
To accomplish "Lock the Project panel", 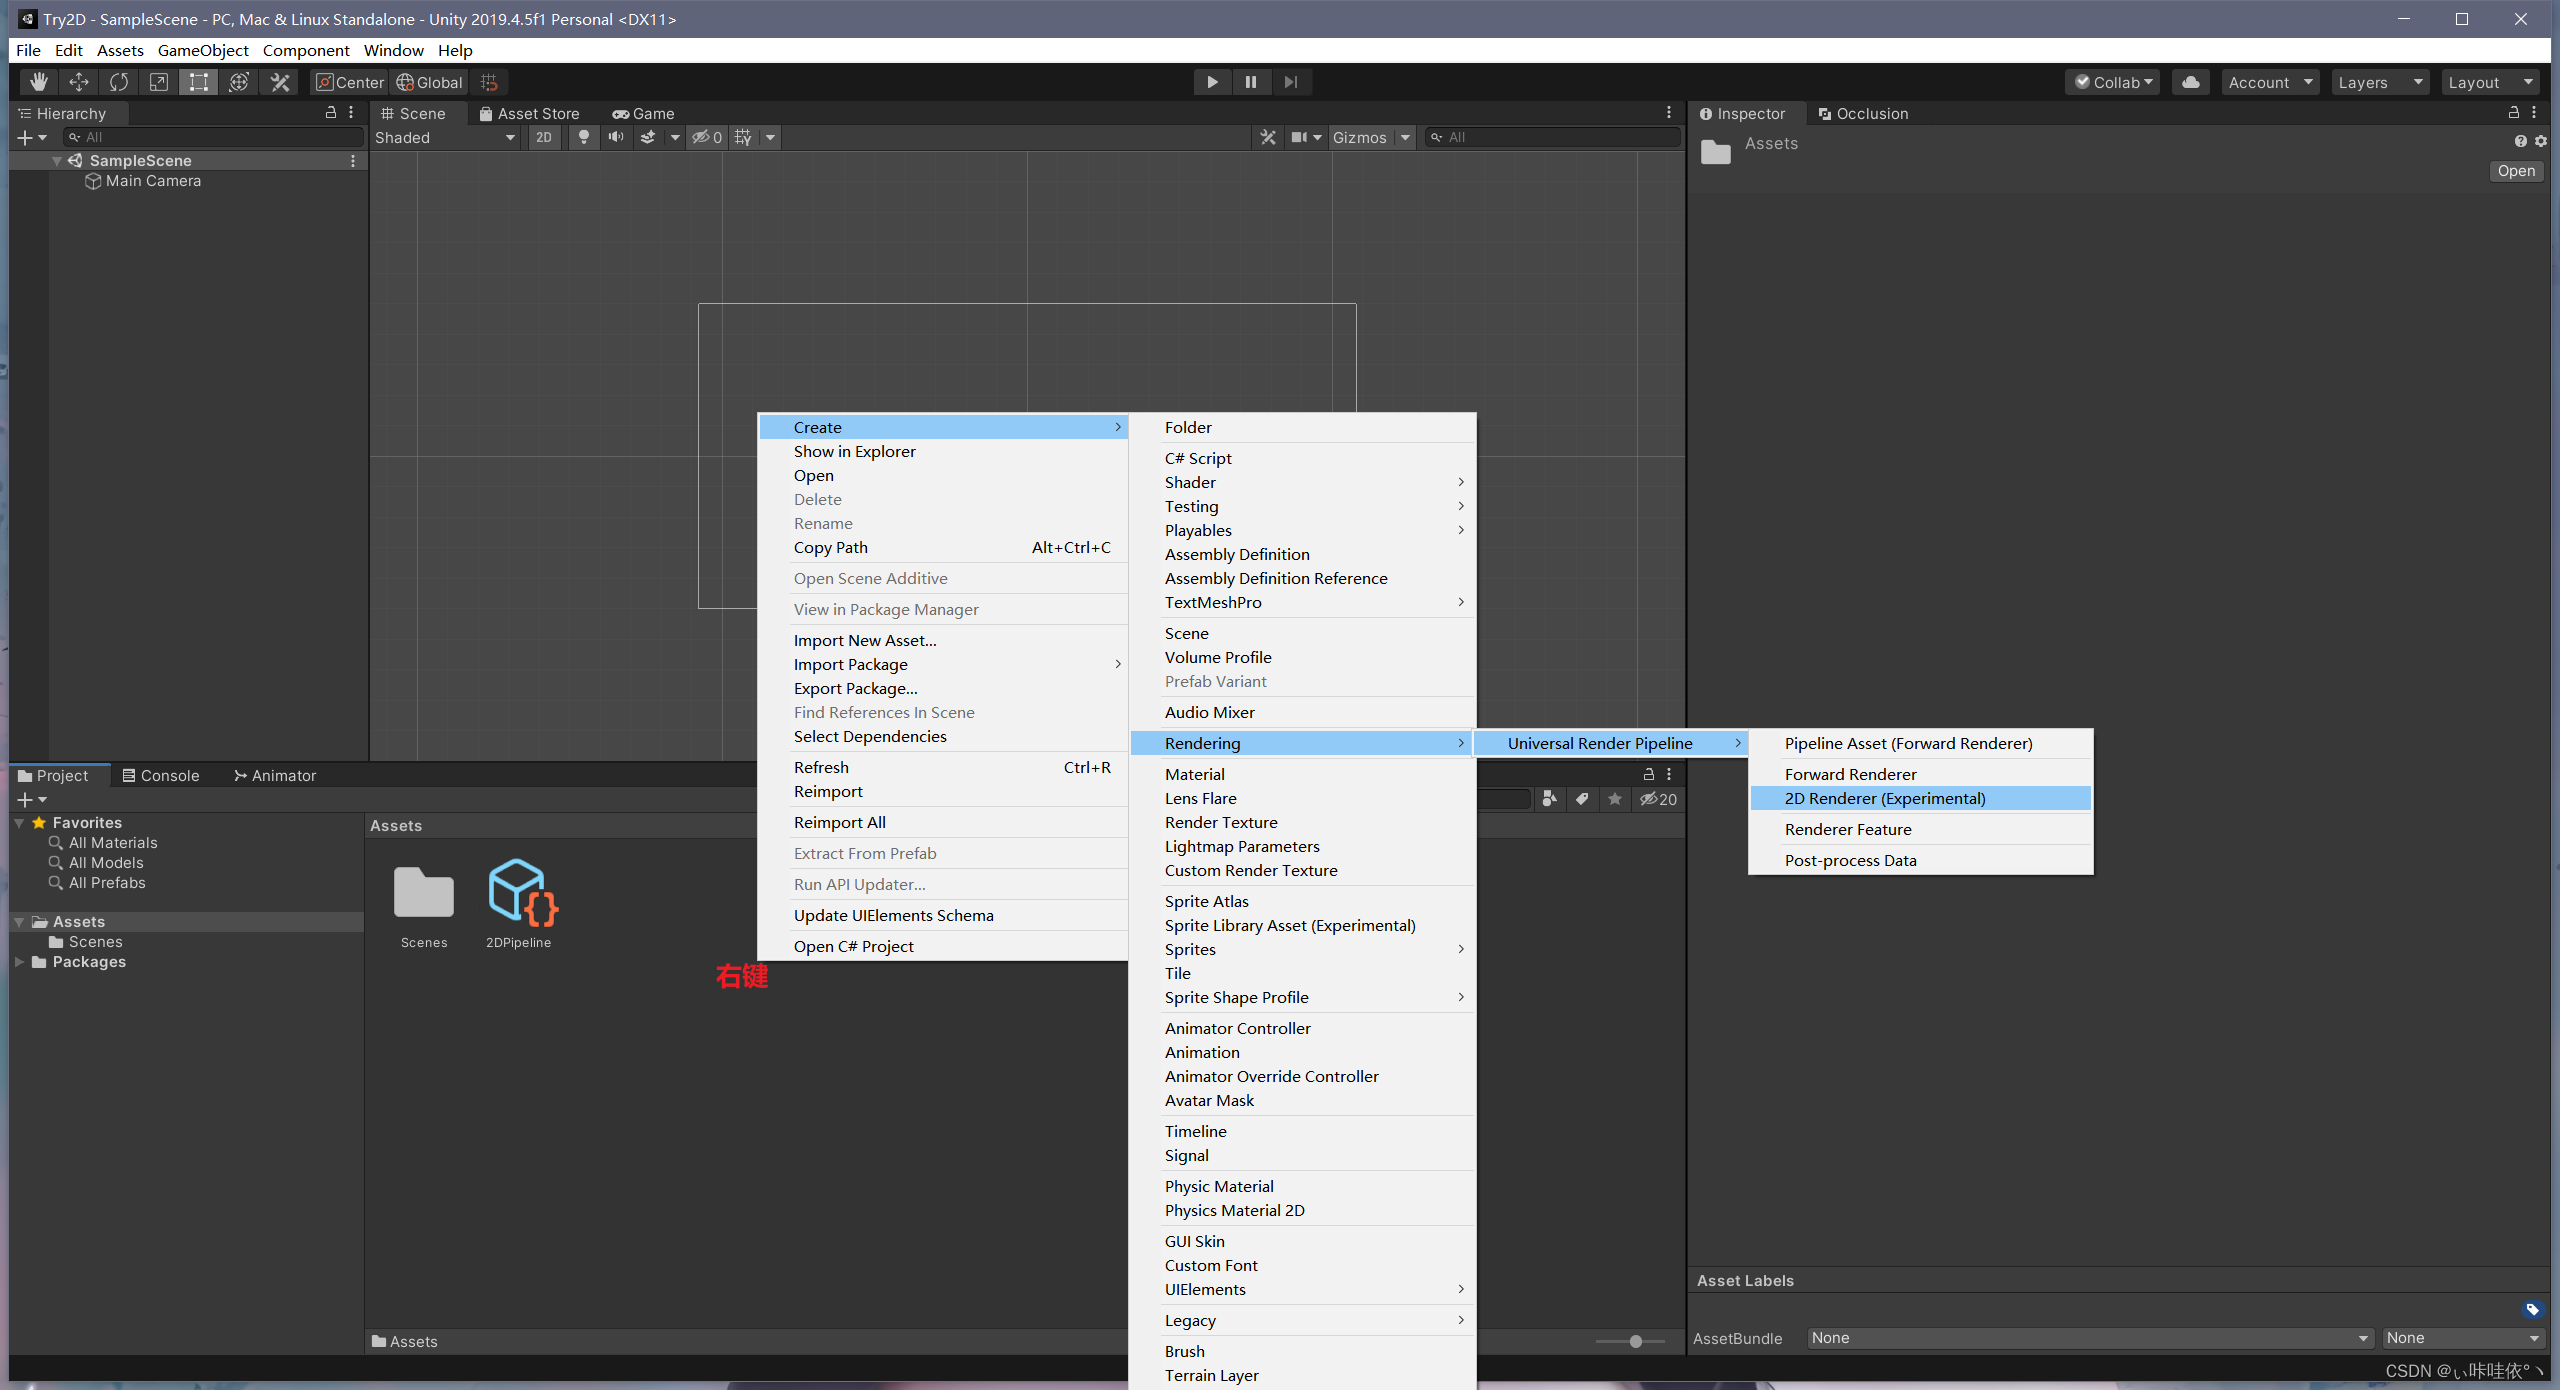I will (x=1649, y=775).
